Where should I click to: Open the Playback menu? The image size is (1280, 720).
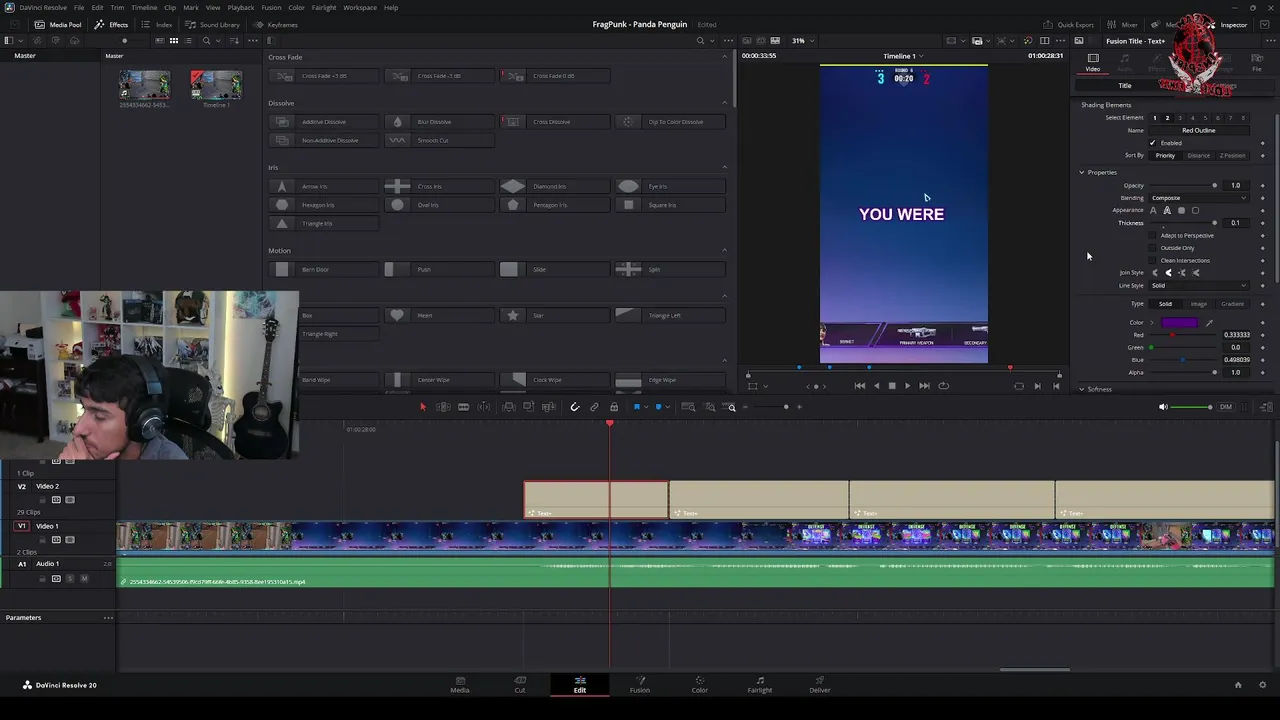click(240, 7)
